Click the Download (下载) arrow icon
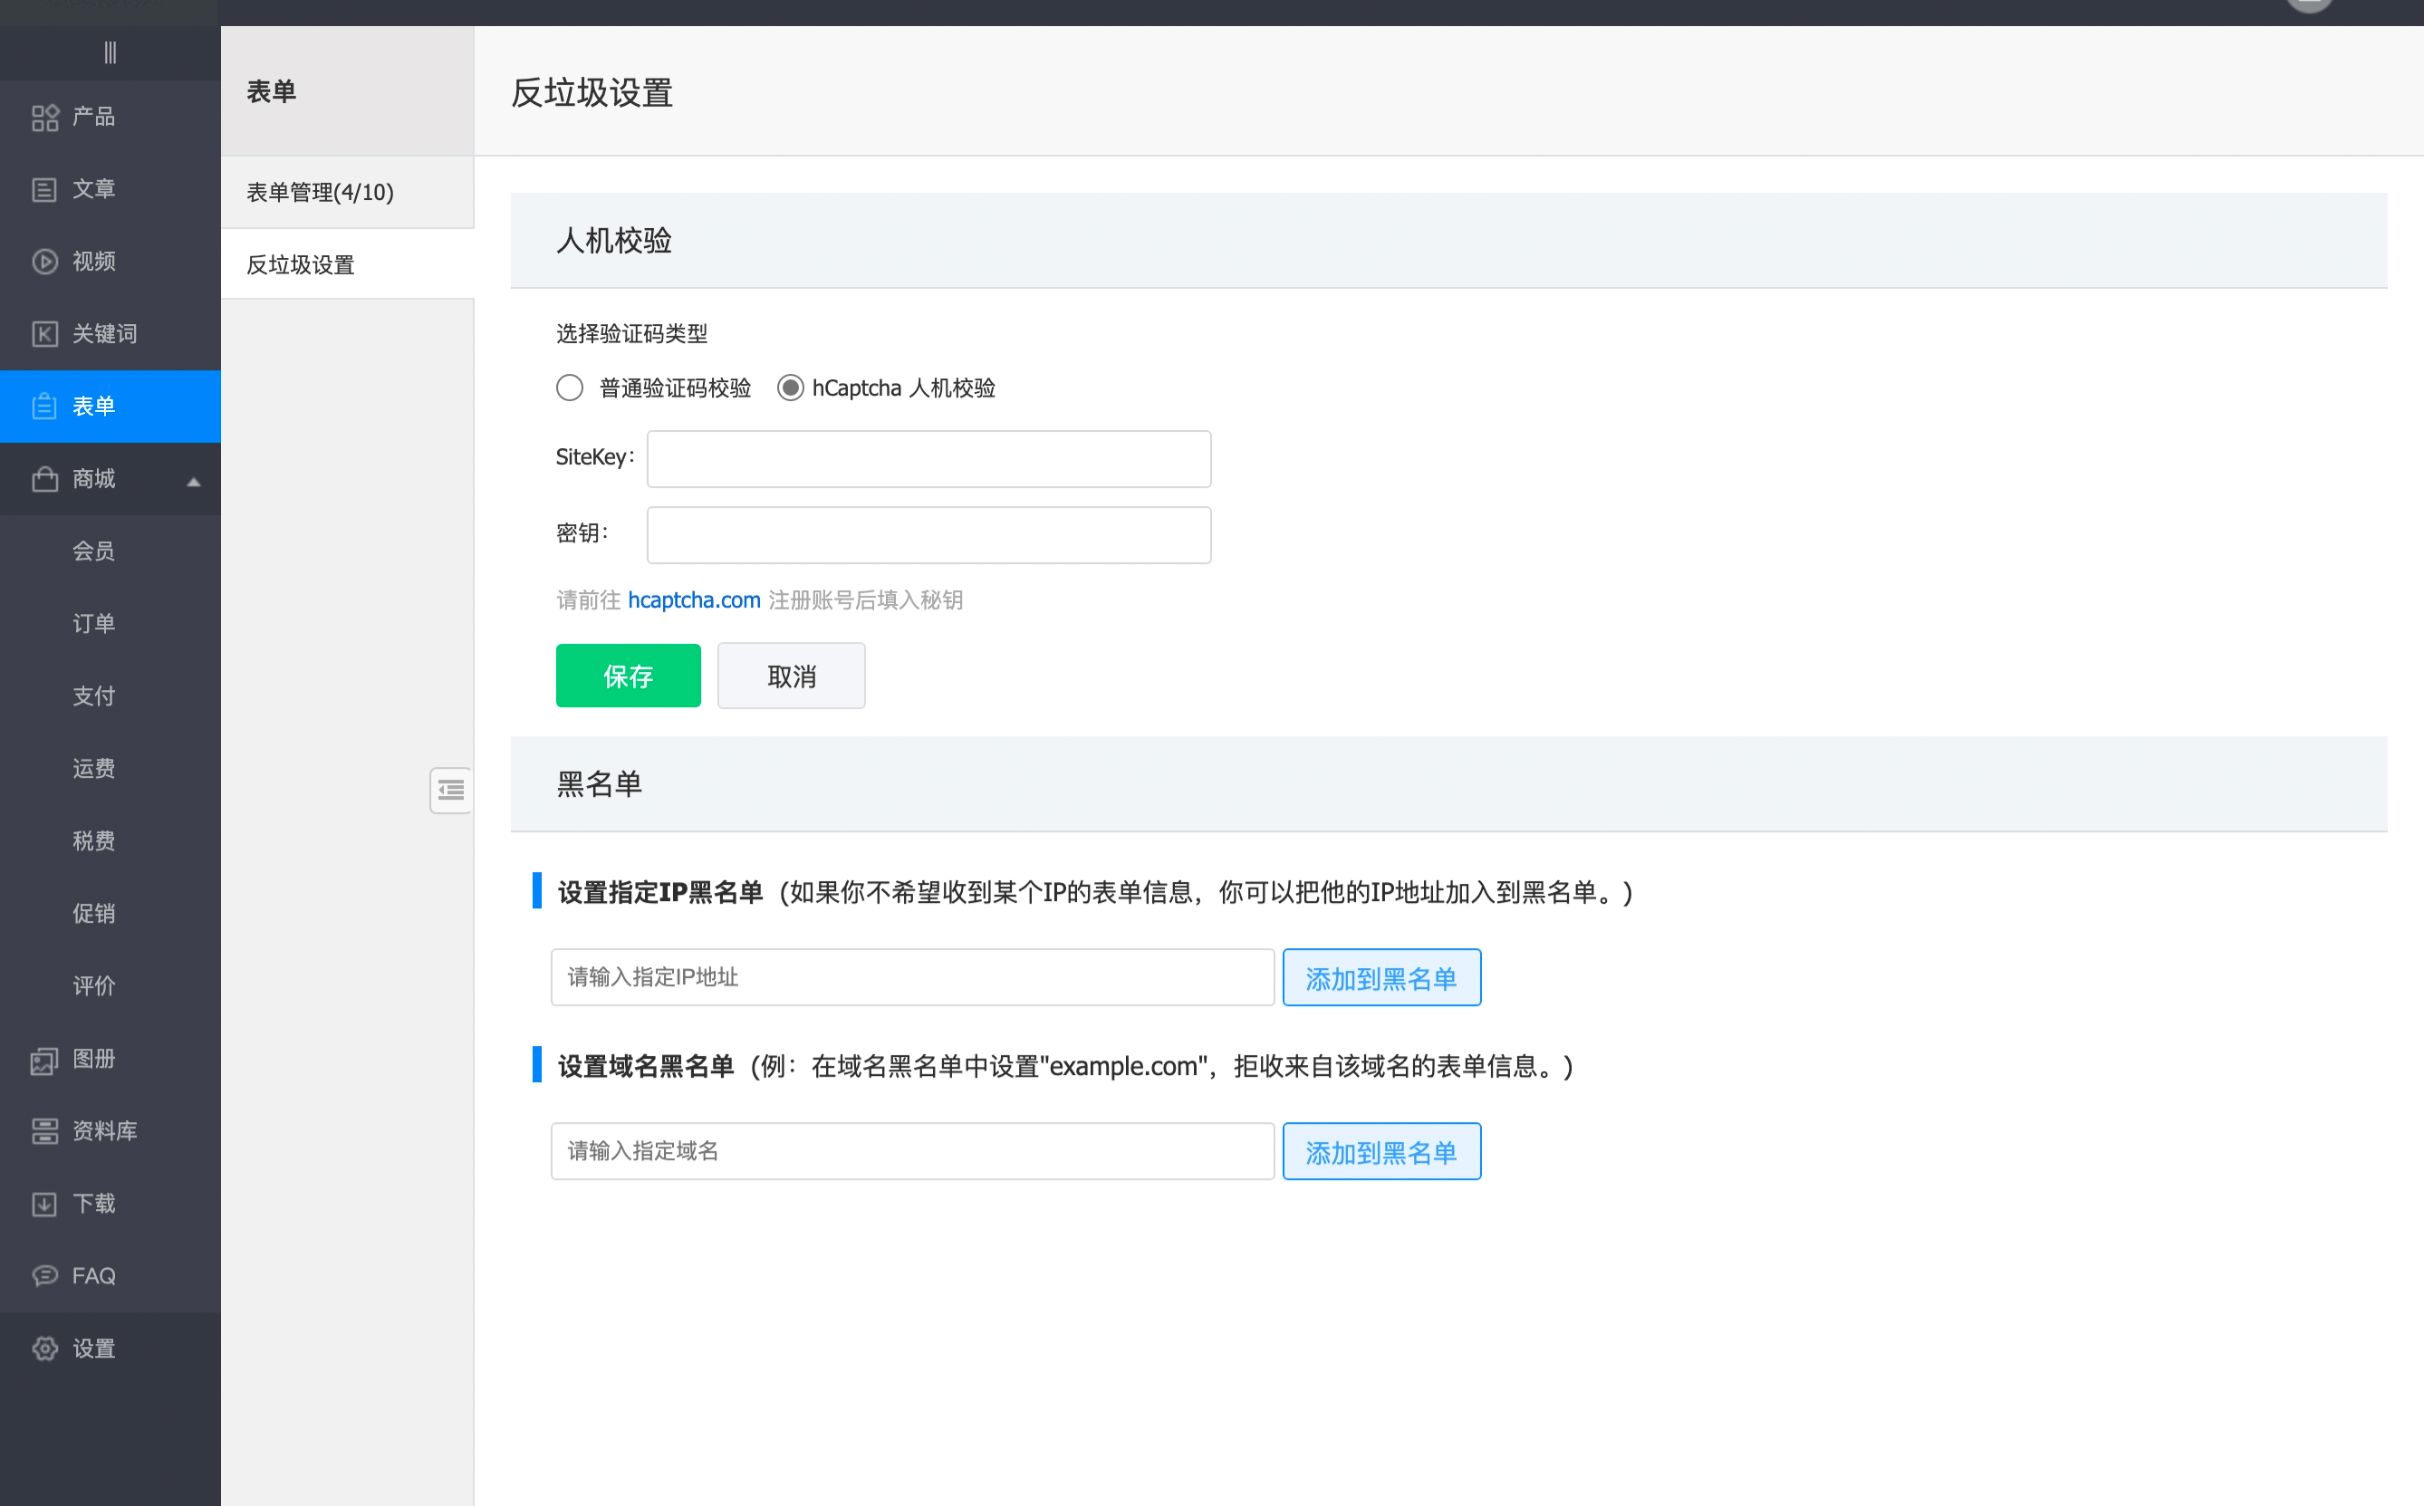2424x1506 pixels. tap(45, 1204)
